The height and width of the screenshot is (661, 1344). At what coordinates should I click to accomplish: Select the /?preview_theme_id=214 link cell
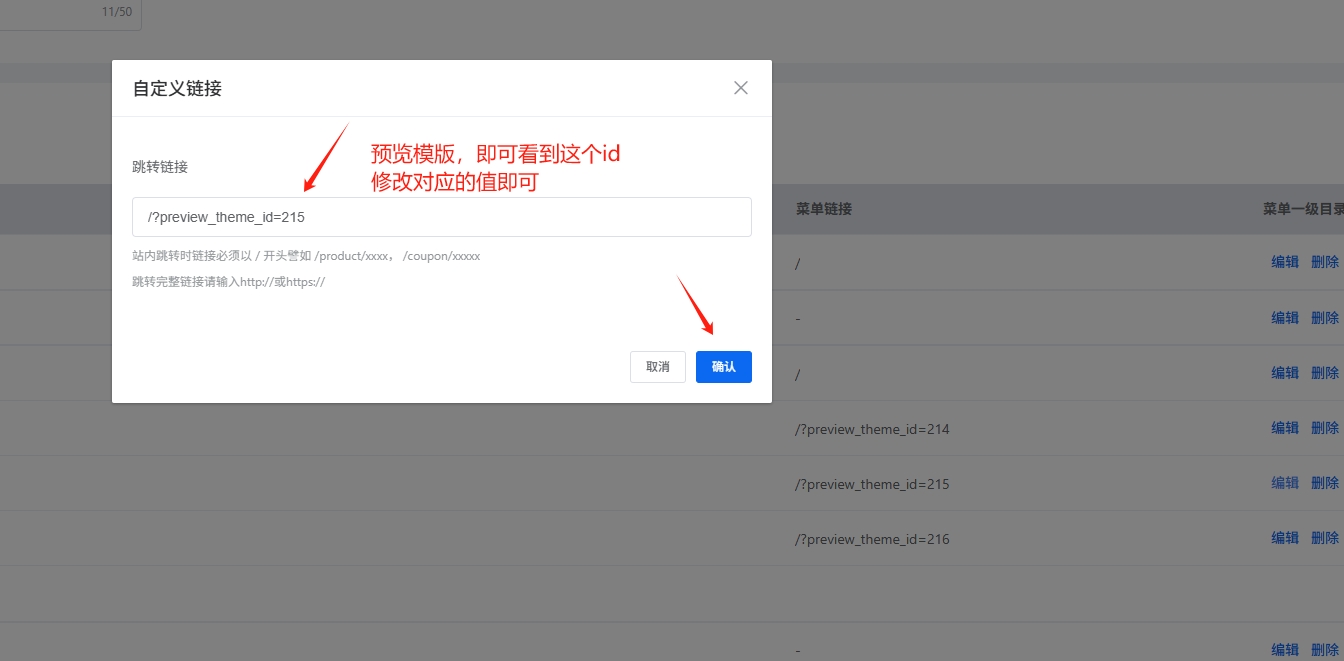(x=872, y=429)
